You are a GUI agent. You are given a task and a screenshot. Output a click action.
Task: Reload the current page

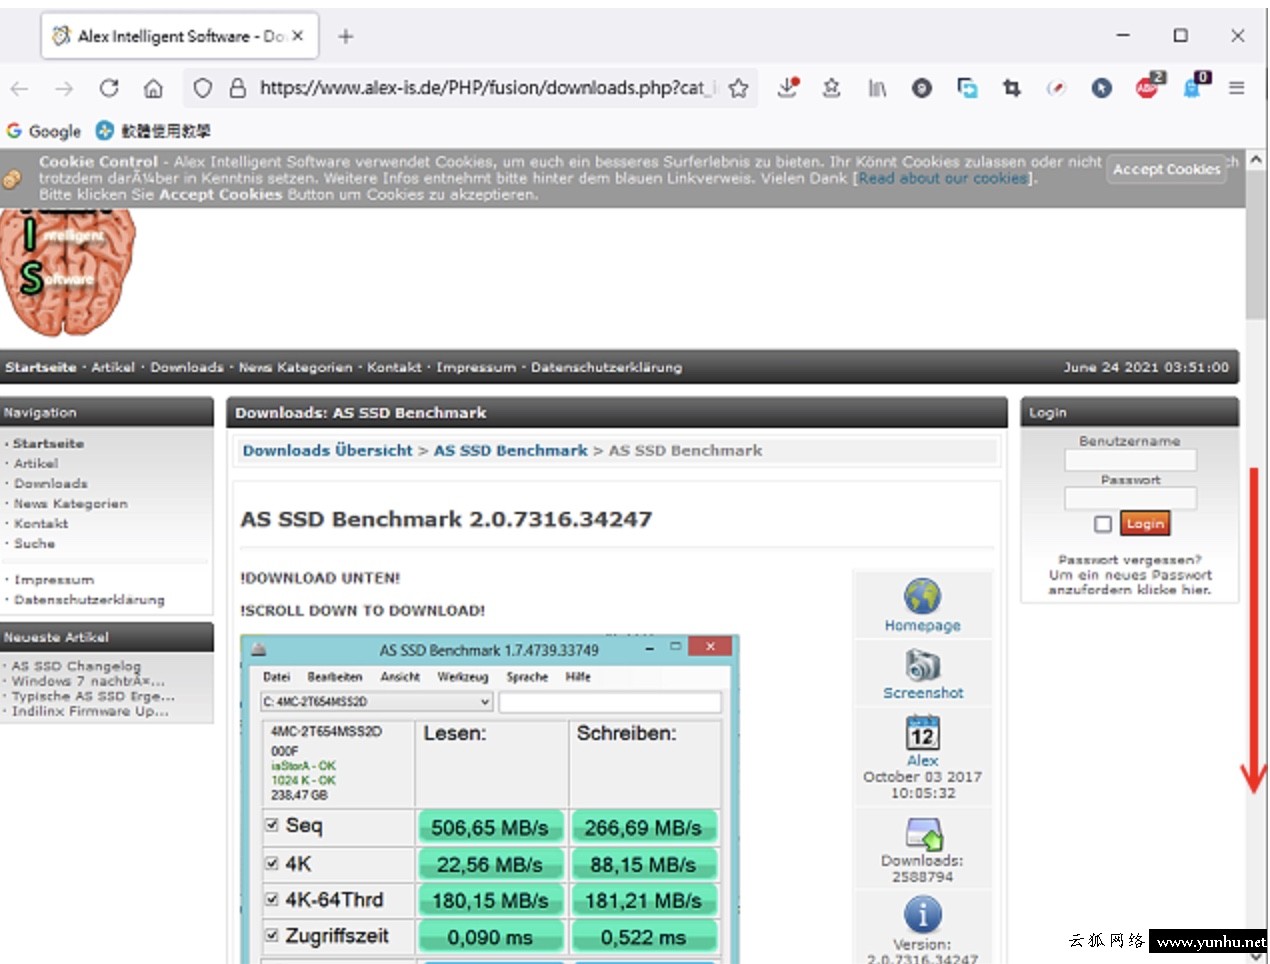click(109, 88)
